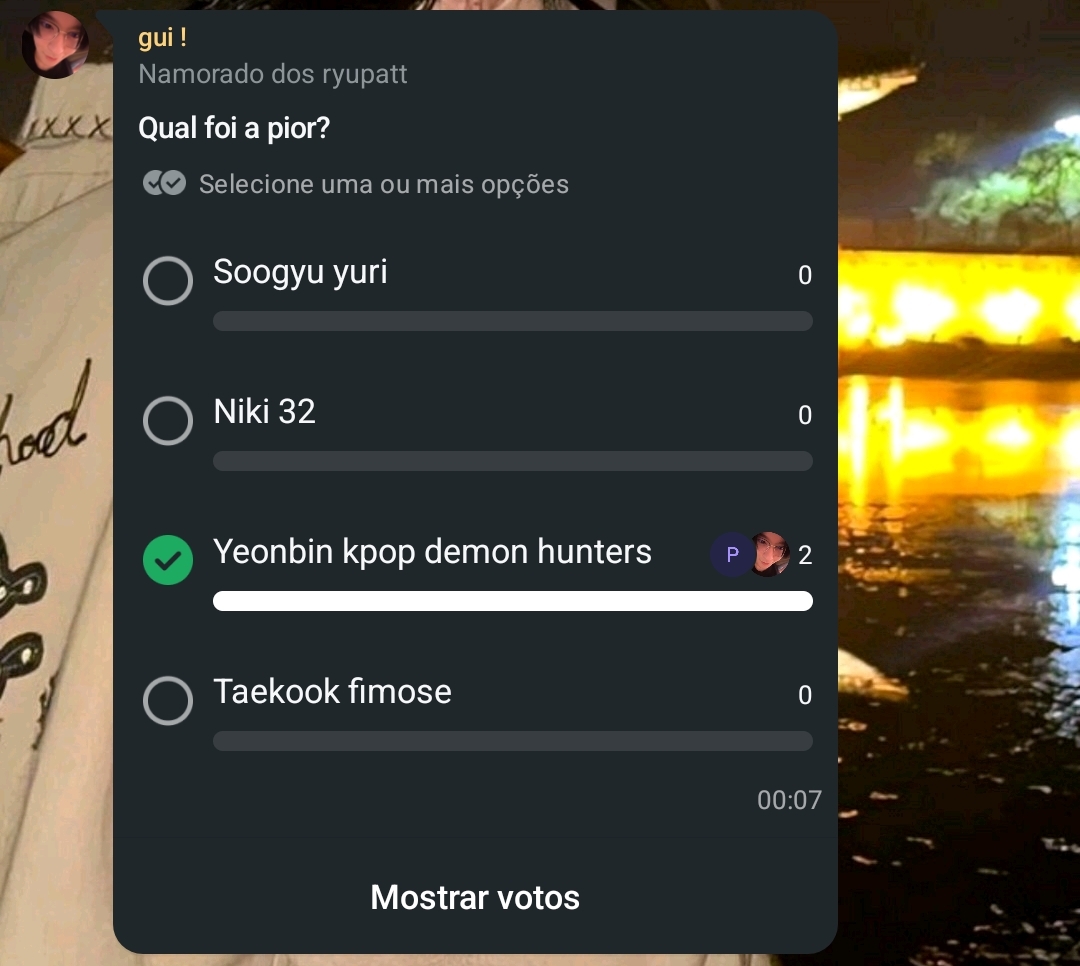
Task: Open gui's profile picture avatar
Action: pyautogui.click(x=55, y=45)
